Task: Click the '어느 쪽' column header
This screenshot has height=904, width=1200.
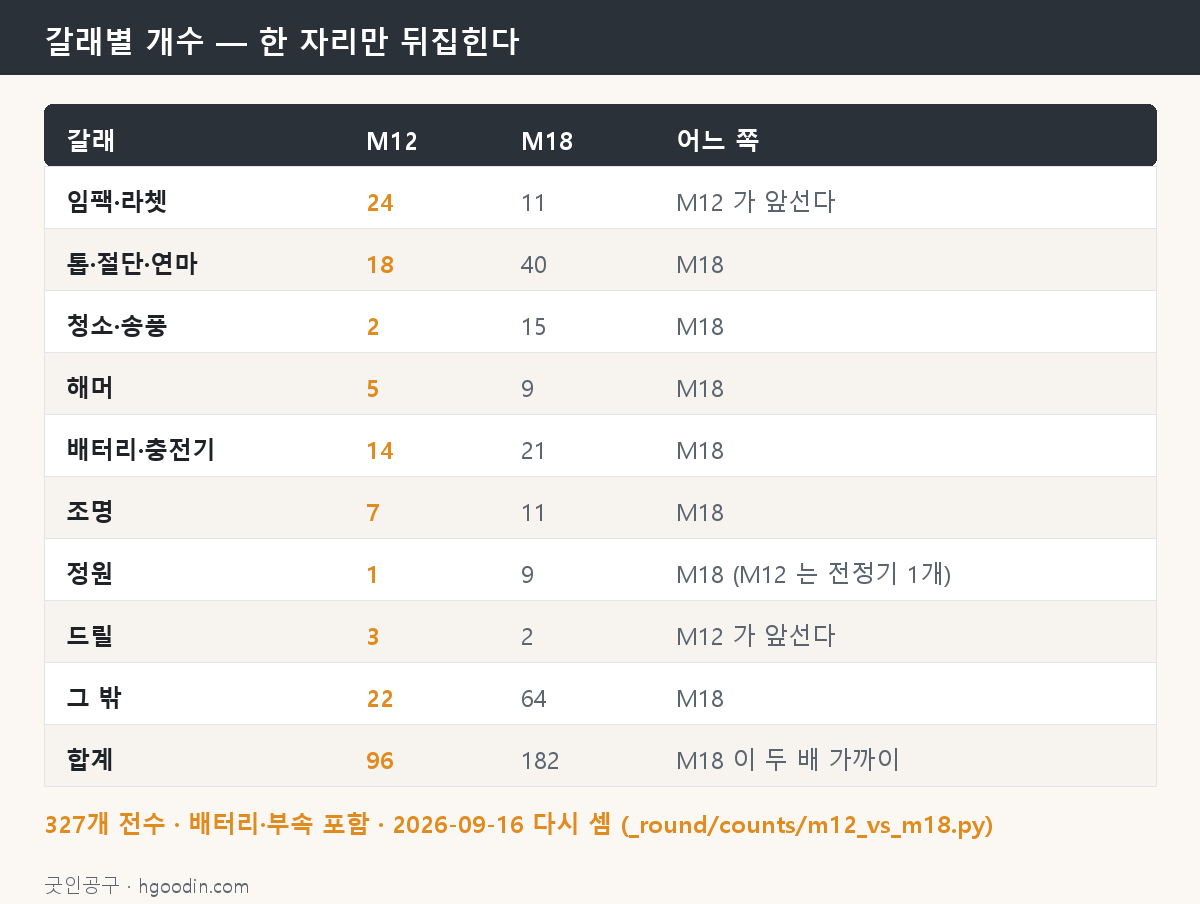Action: [x=717, y=141]
